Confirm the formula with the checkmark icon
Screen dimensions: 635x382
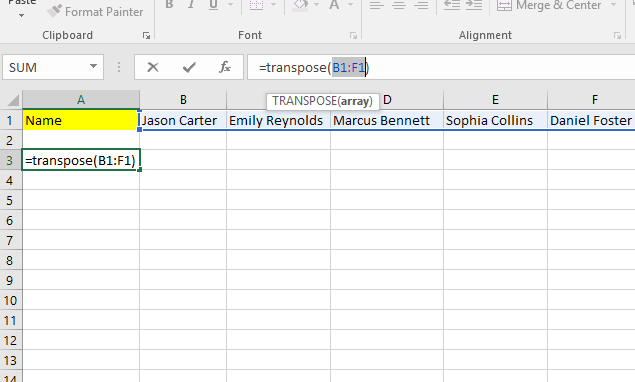pyautogui.click(x=189, y=67)
